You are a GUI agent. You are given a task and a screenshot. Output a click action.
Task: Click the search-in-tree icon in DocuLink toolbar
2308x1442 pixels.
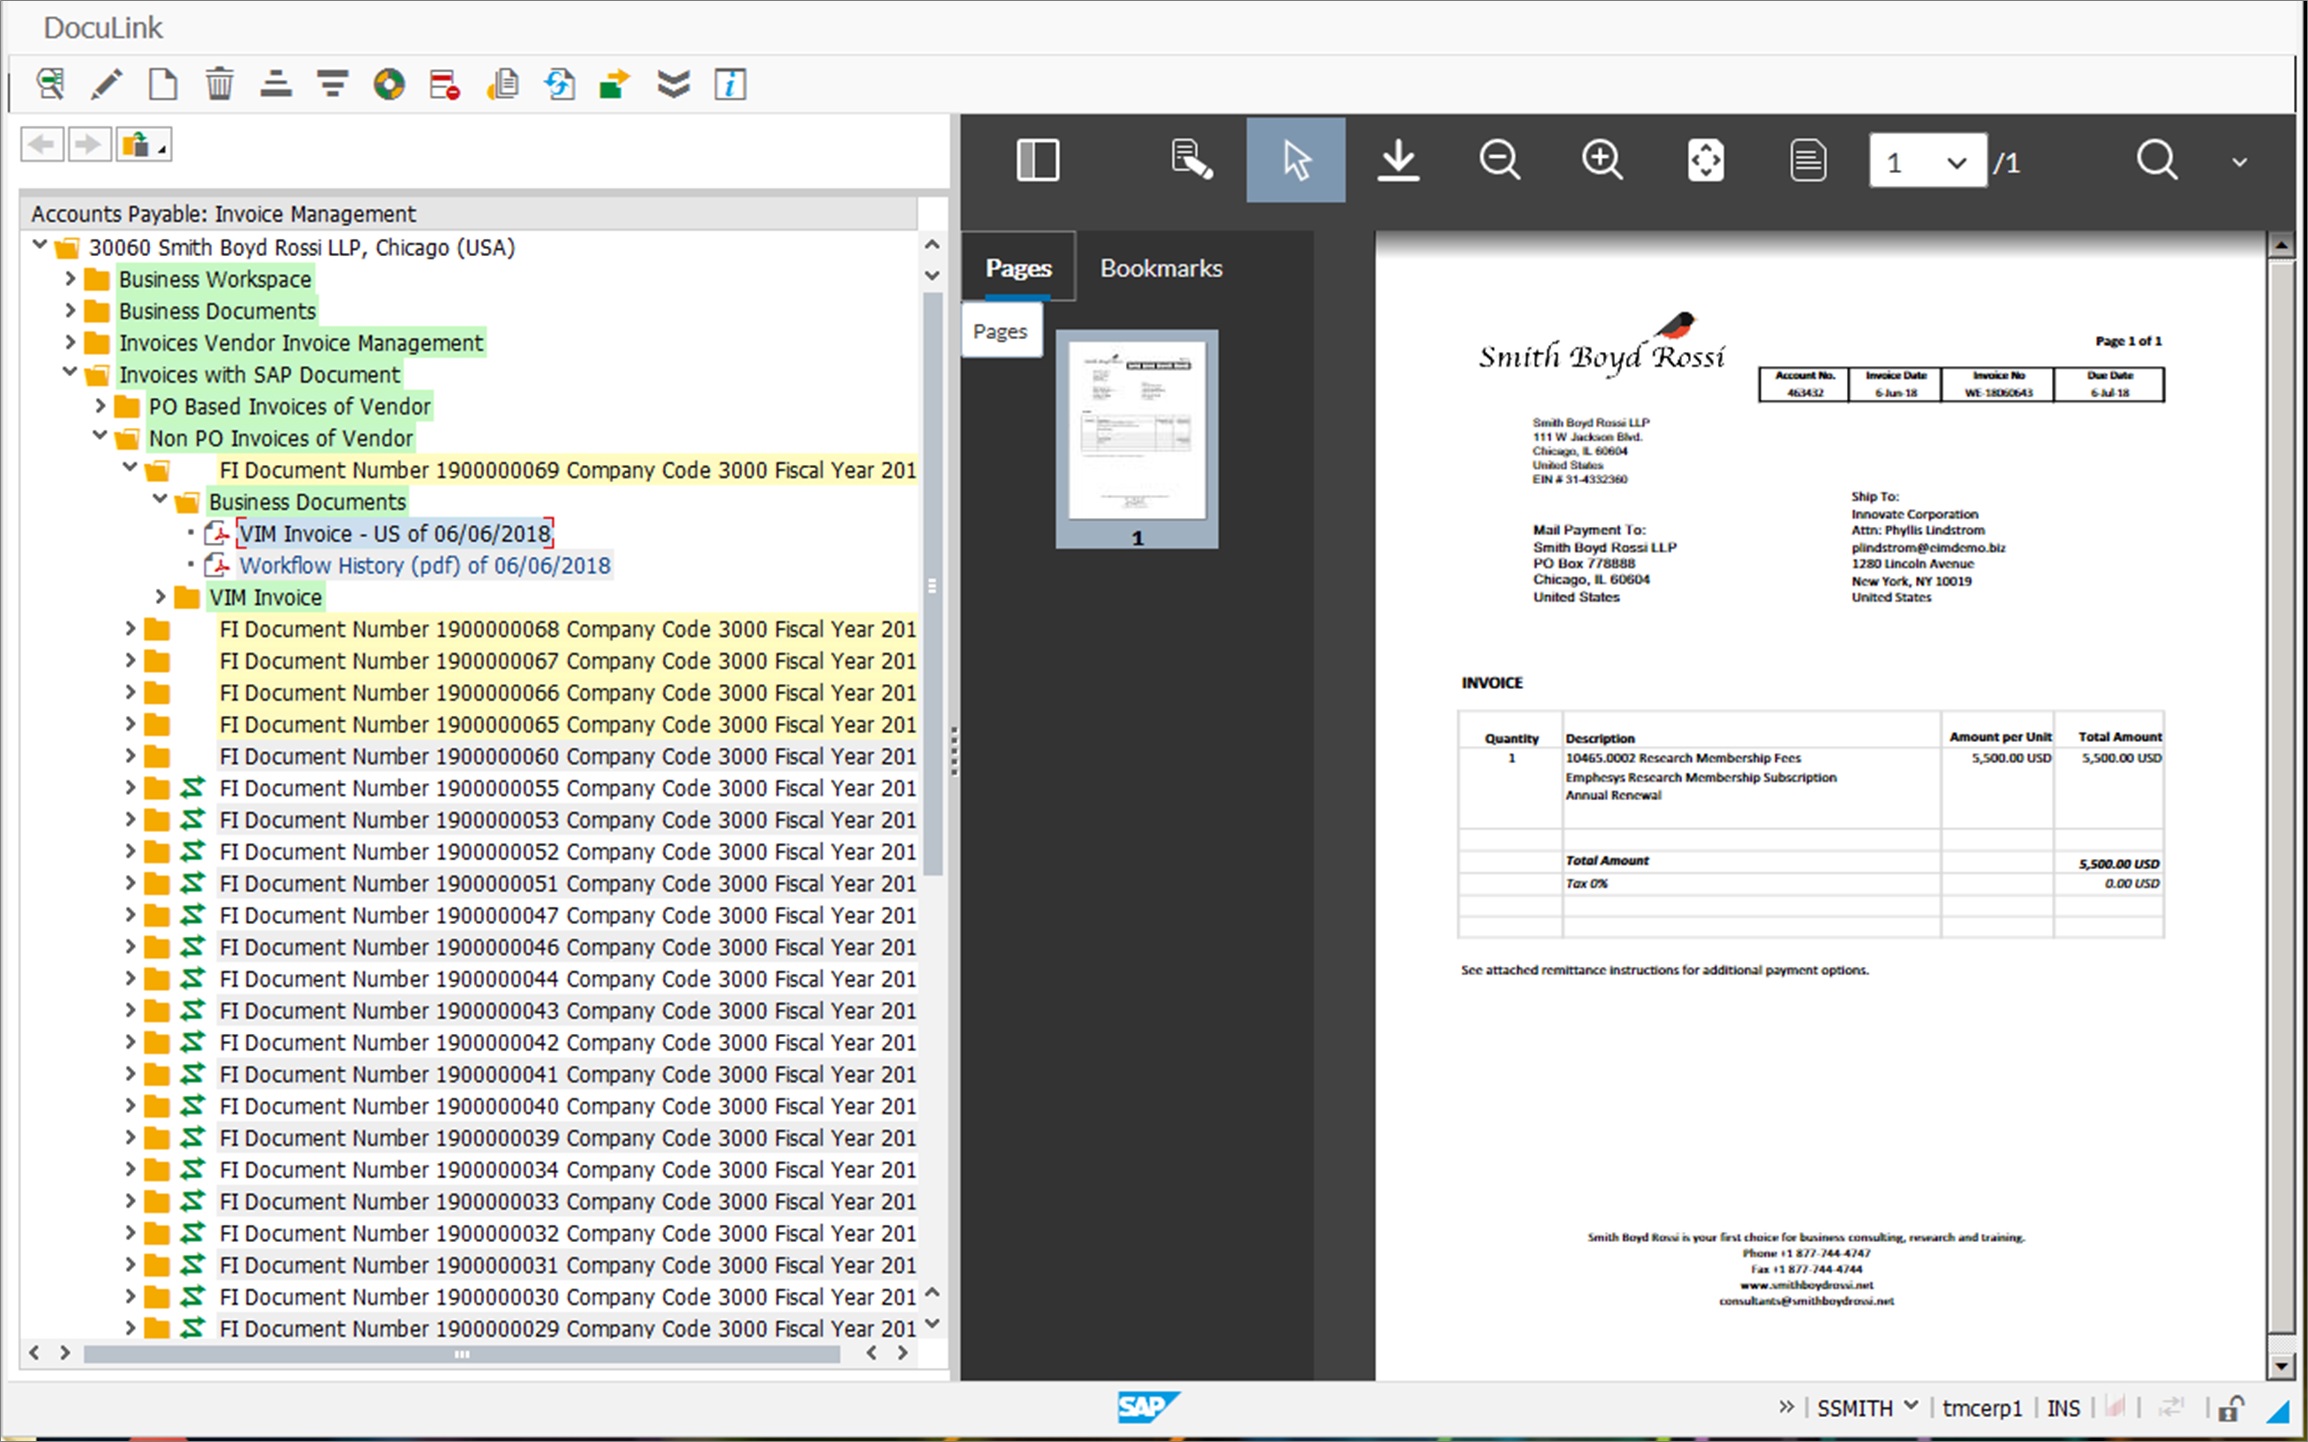50,84
